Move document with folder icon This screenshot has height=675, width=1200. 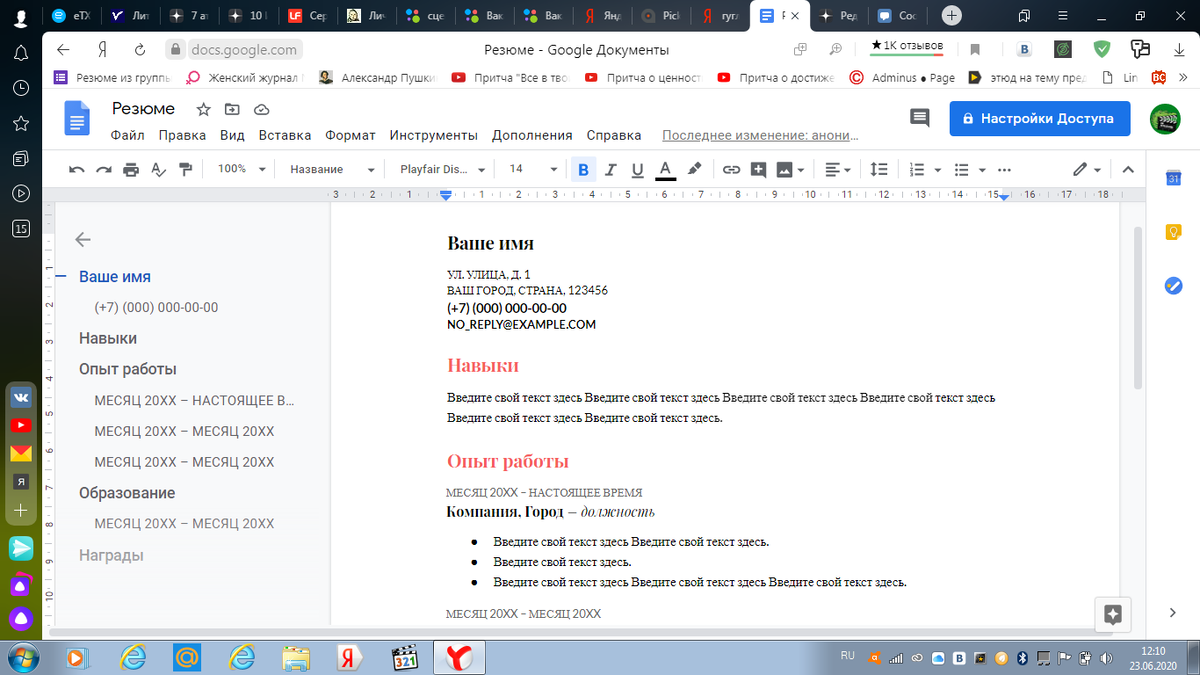click(232, 109)
